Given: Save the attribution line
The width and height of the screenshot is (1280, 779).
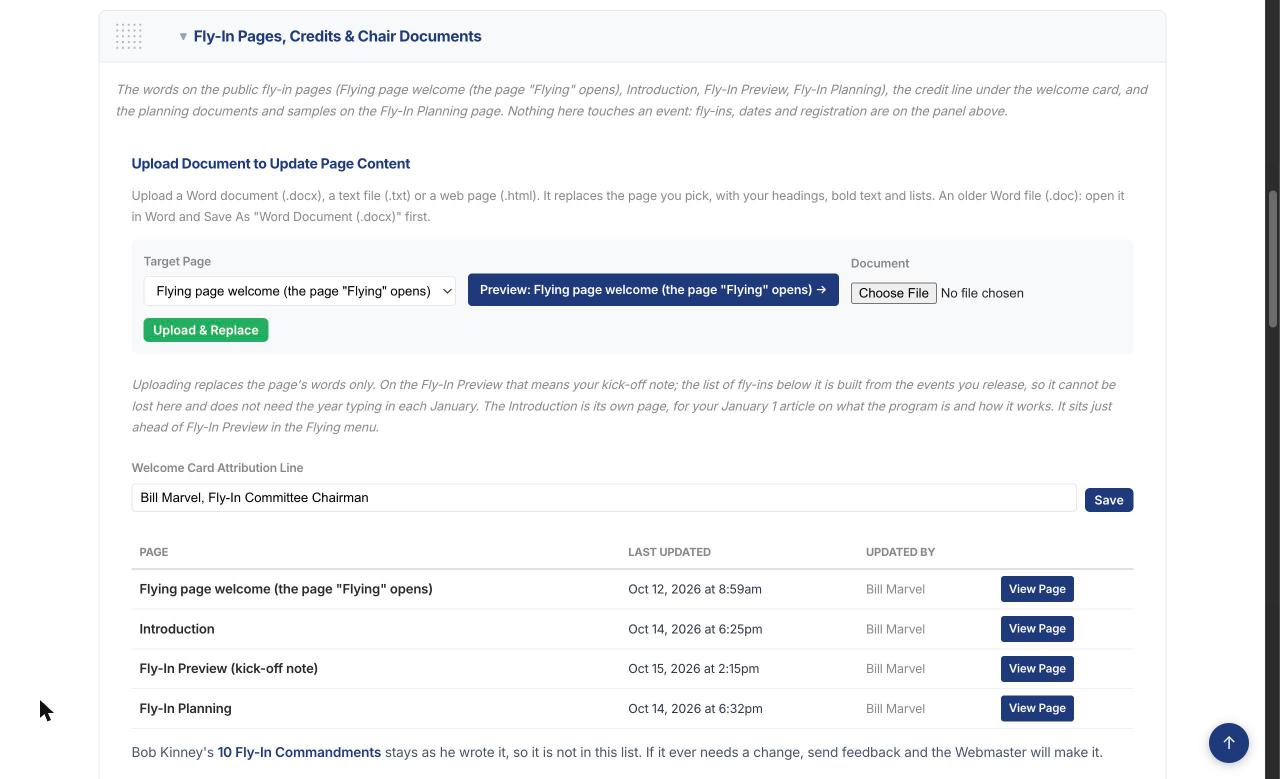Looking at the screenshot, I should 1109,500.
